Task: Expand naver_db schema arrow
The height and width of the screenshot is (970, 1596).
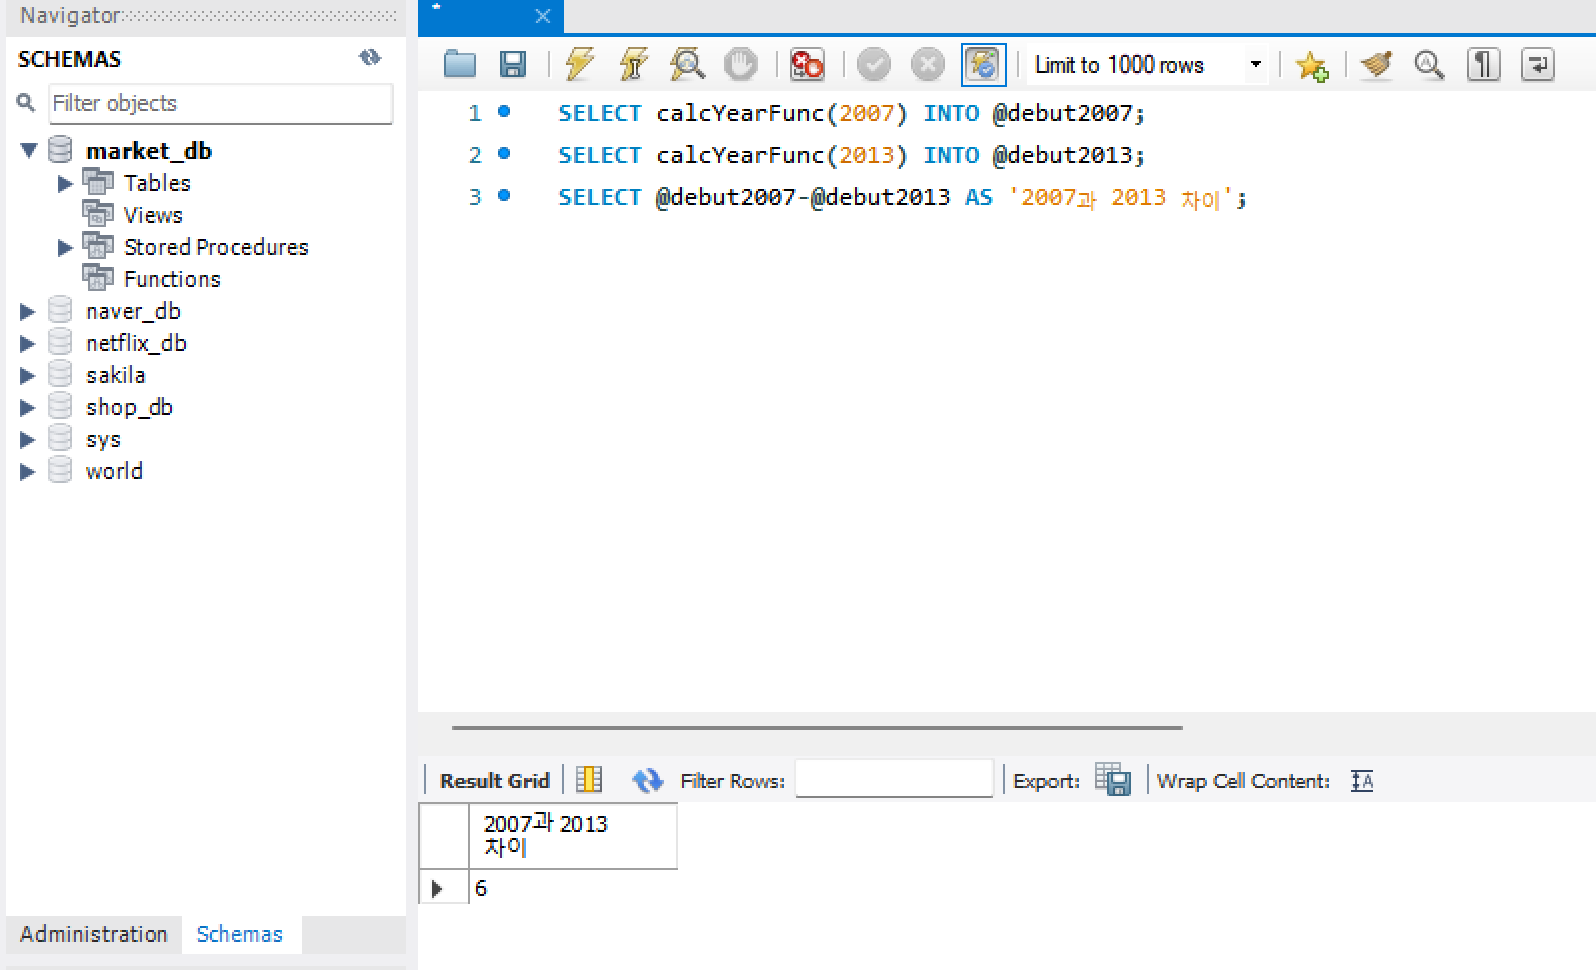Action: (x=28, y=311)
